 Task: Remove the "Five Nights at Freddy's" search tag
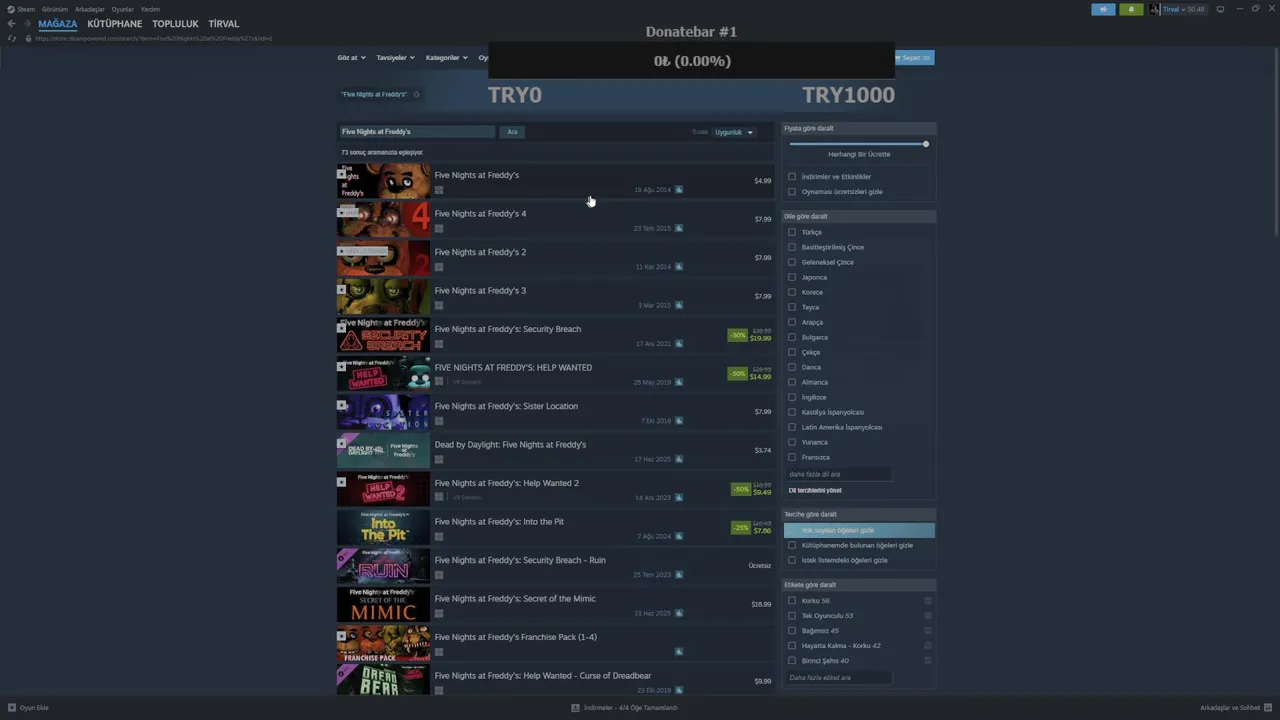point(416,94)
